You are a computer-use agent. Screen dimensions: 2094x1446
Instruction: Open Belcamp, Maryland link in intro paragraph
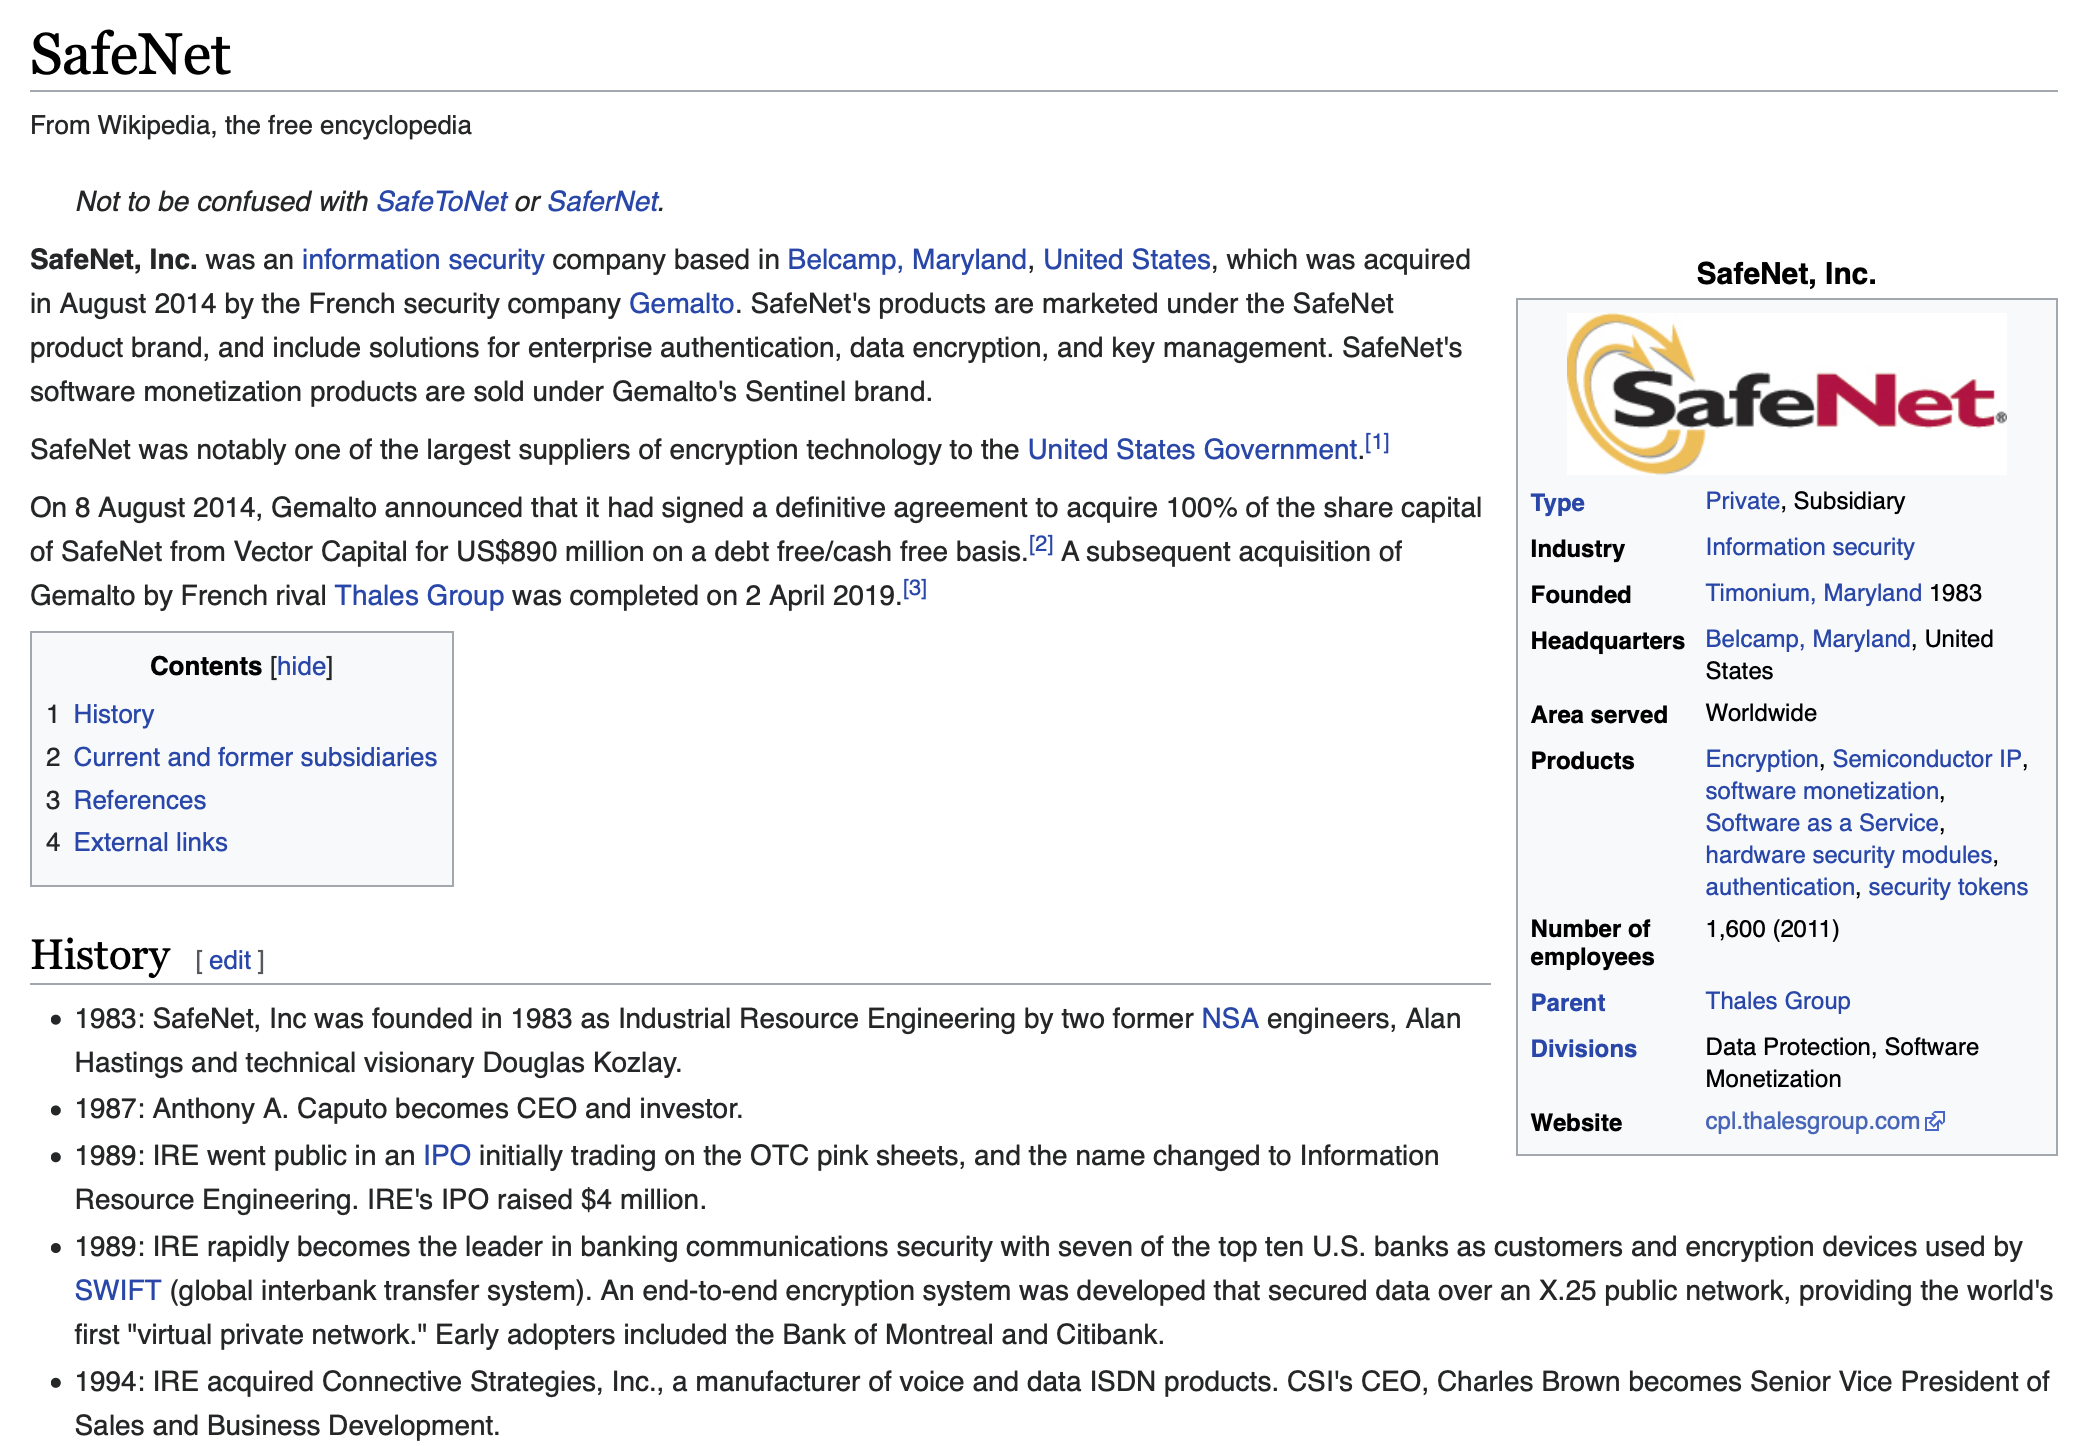tap(907, 259)
